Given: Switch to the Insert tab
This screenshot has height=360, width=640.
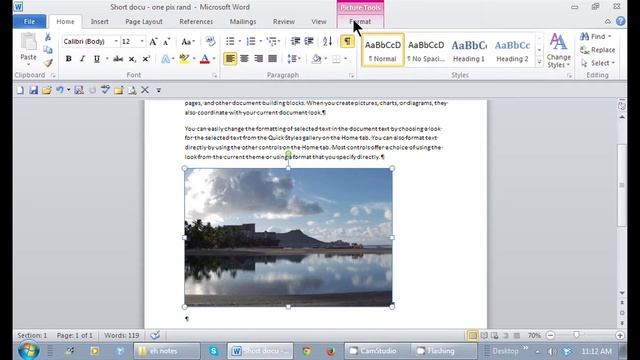Looking at the screenshot, I should (x=100, y=22).
